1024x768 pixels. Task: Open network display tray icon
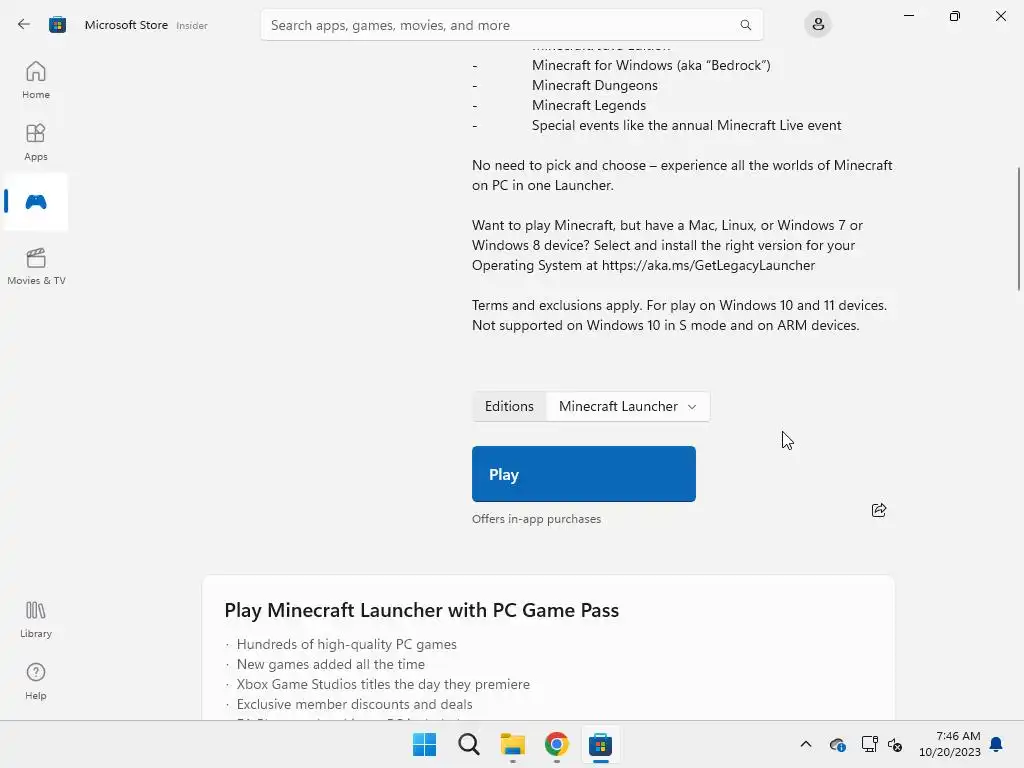coord(869,744)
